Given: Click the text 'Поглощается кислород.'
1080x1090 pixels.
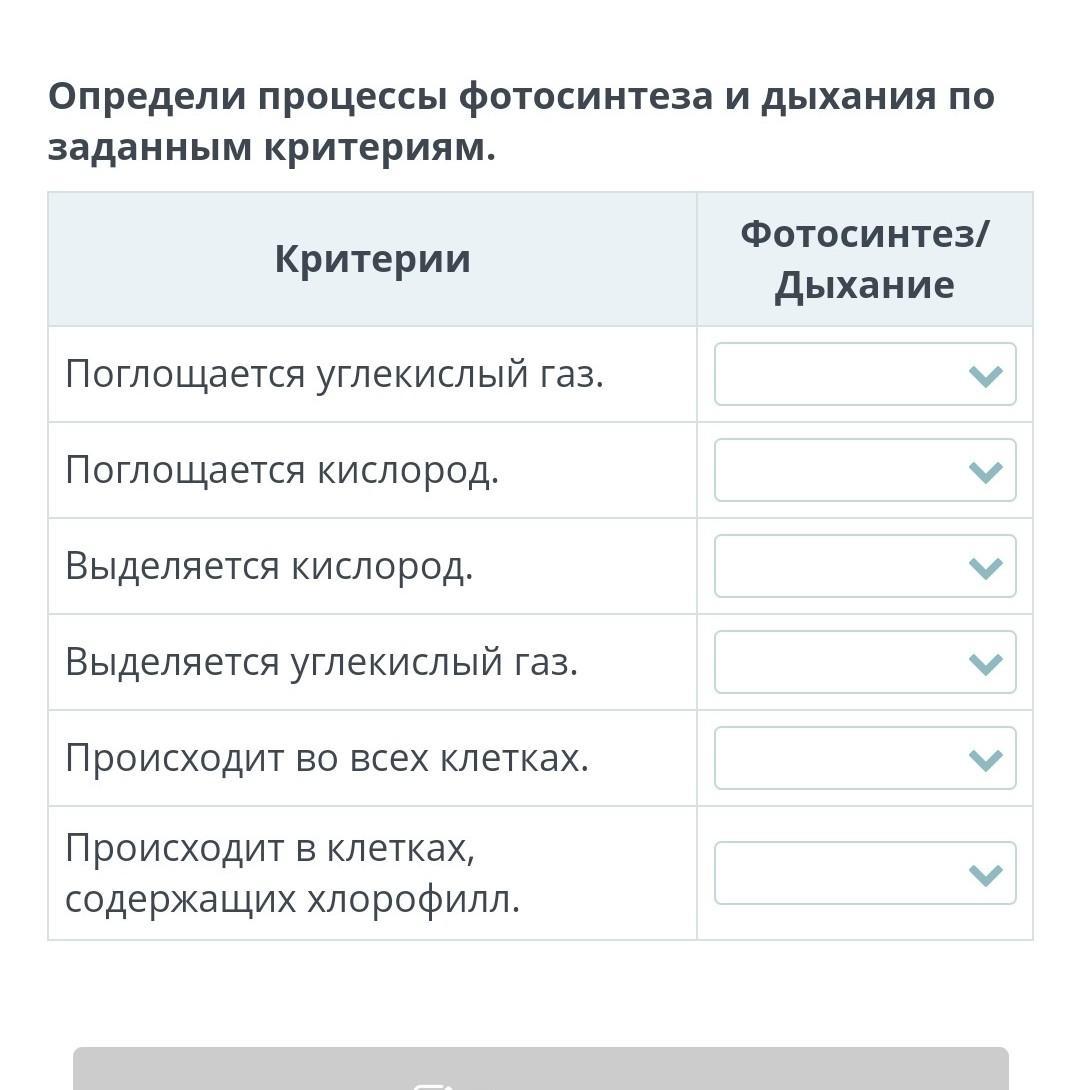Looking at the screenshot, I should [282, 470].
